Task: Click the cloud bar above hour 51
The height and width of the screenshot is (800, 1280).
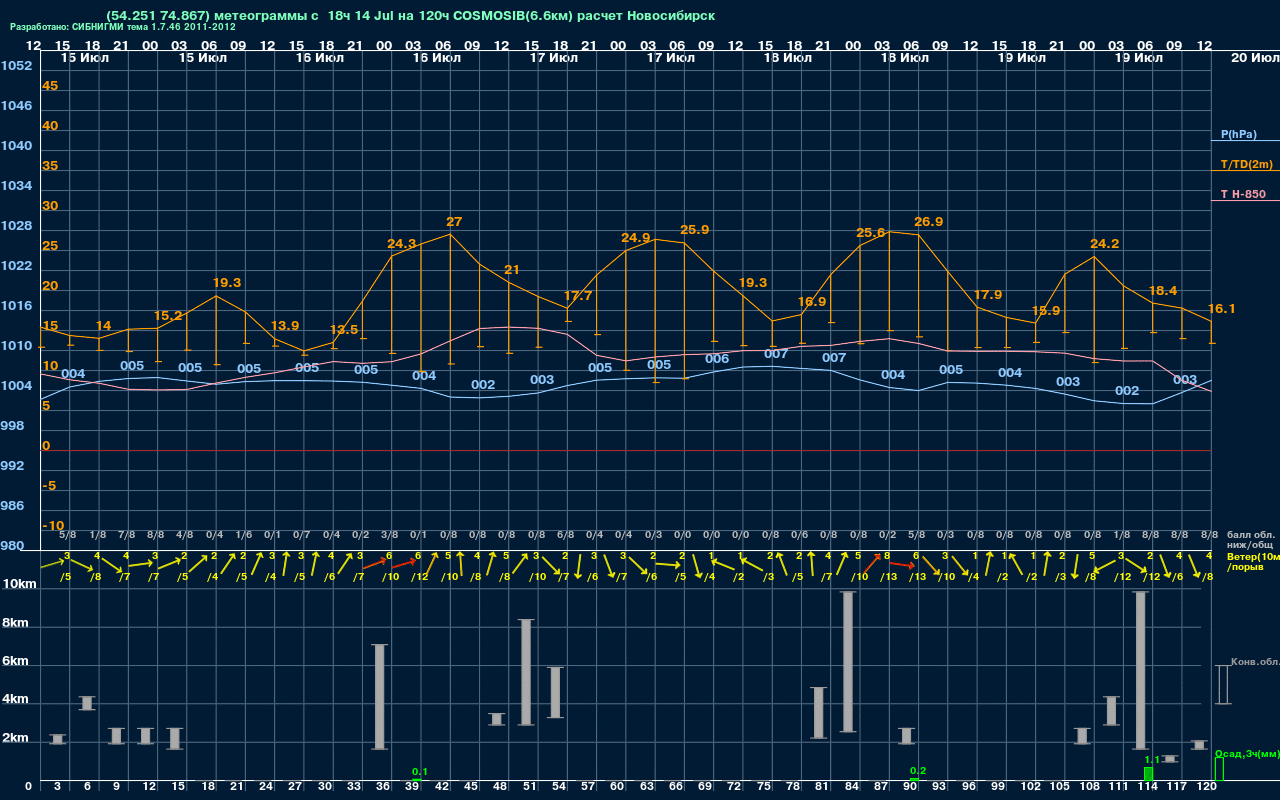Action: point(526,672)
